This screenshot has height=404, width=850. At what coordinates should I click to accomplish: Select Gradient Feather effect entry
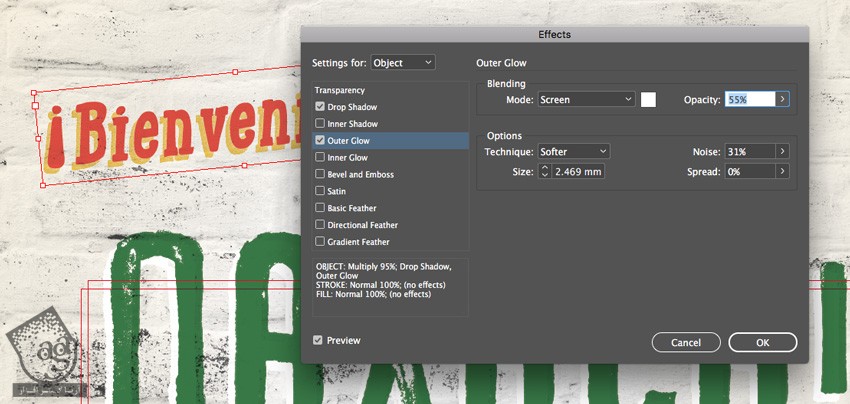358,242
